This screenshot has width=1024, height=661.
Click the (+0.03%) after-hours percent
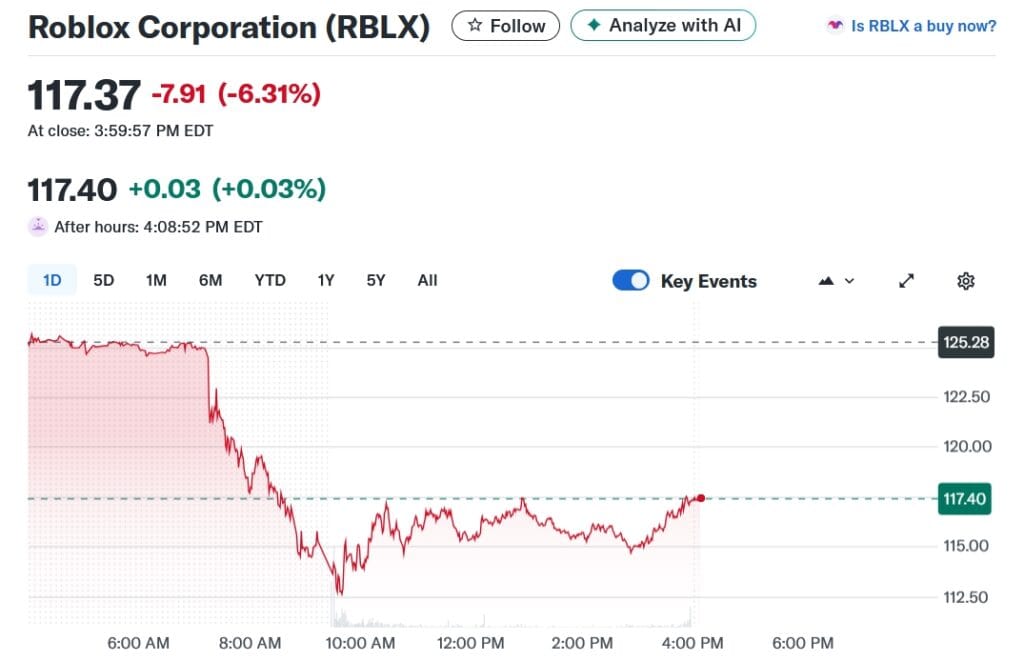[269, 189]
